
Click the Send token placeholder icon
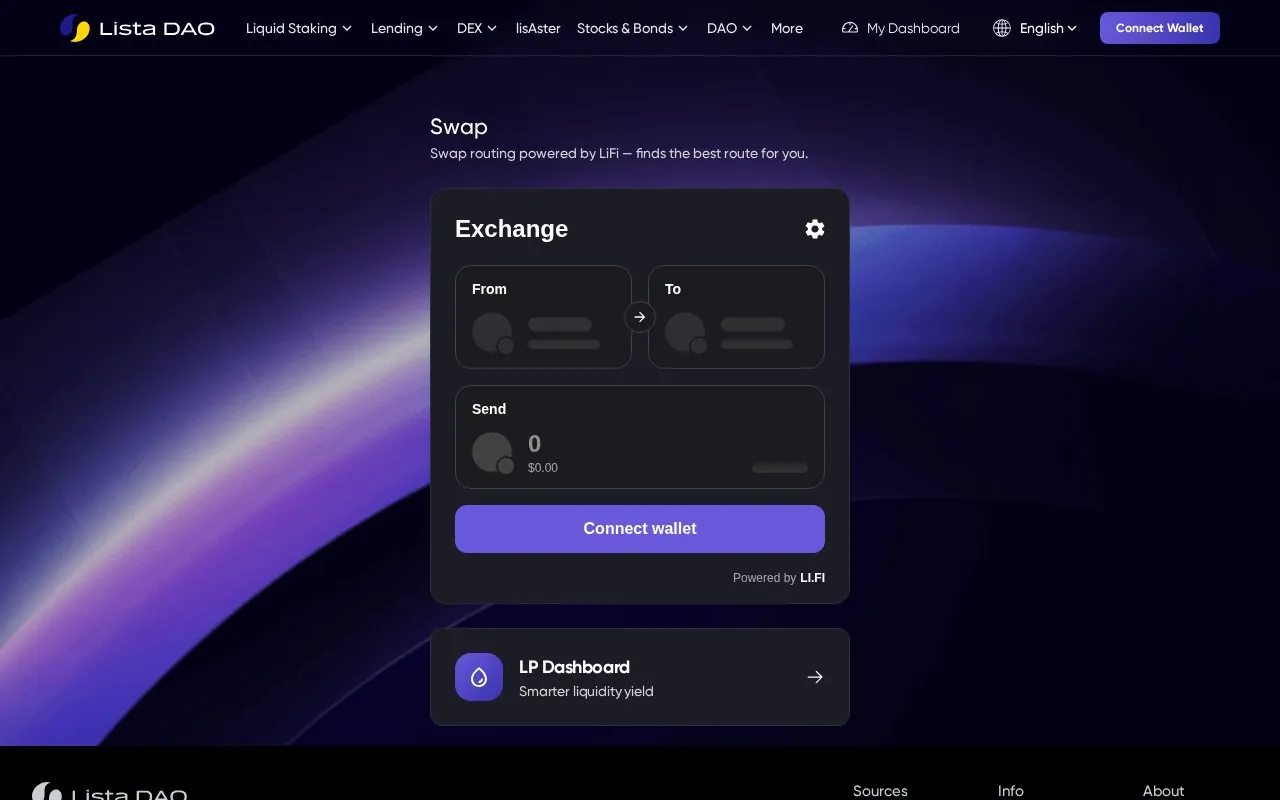(x=492, y=453)
